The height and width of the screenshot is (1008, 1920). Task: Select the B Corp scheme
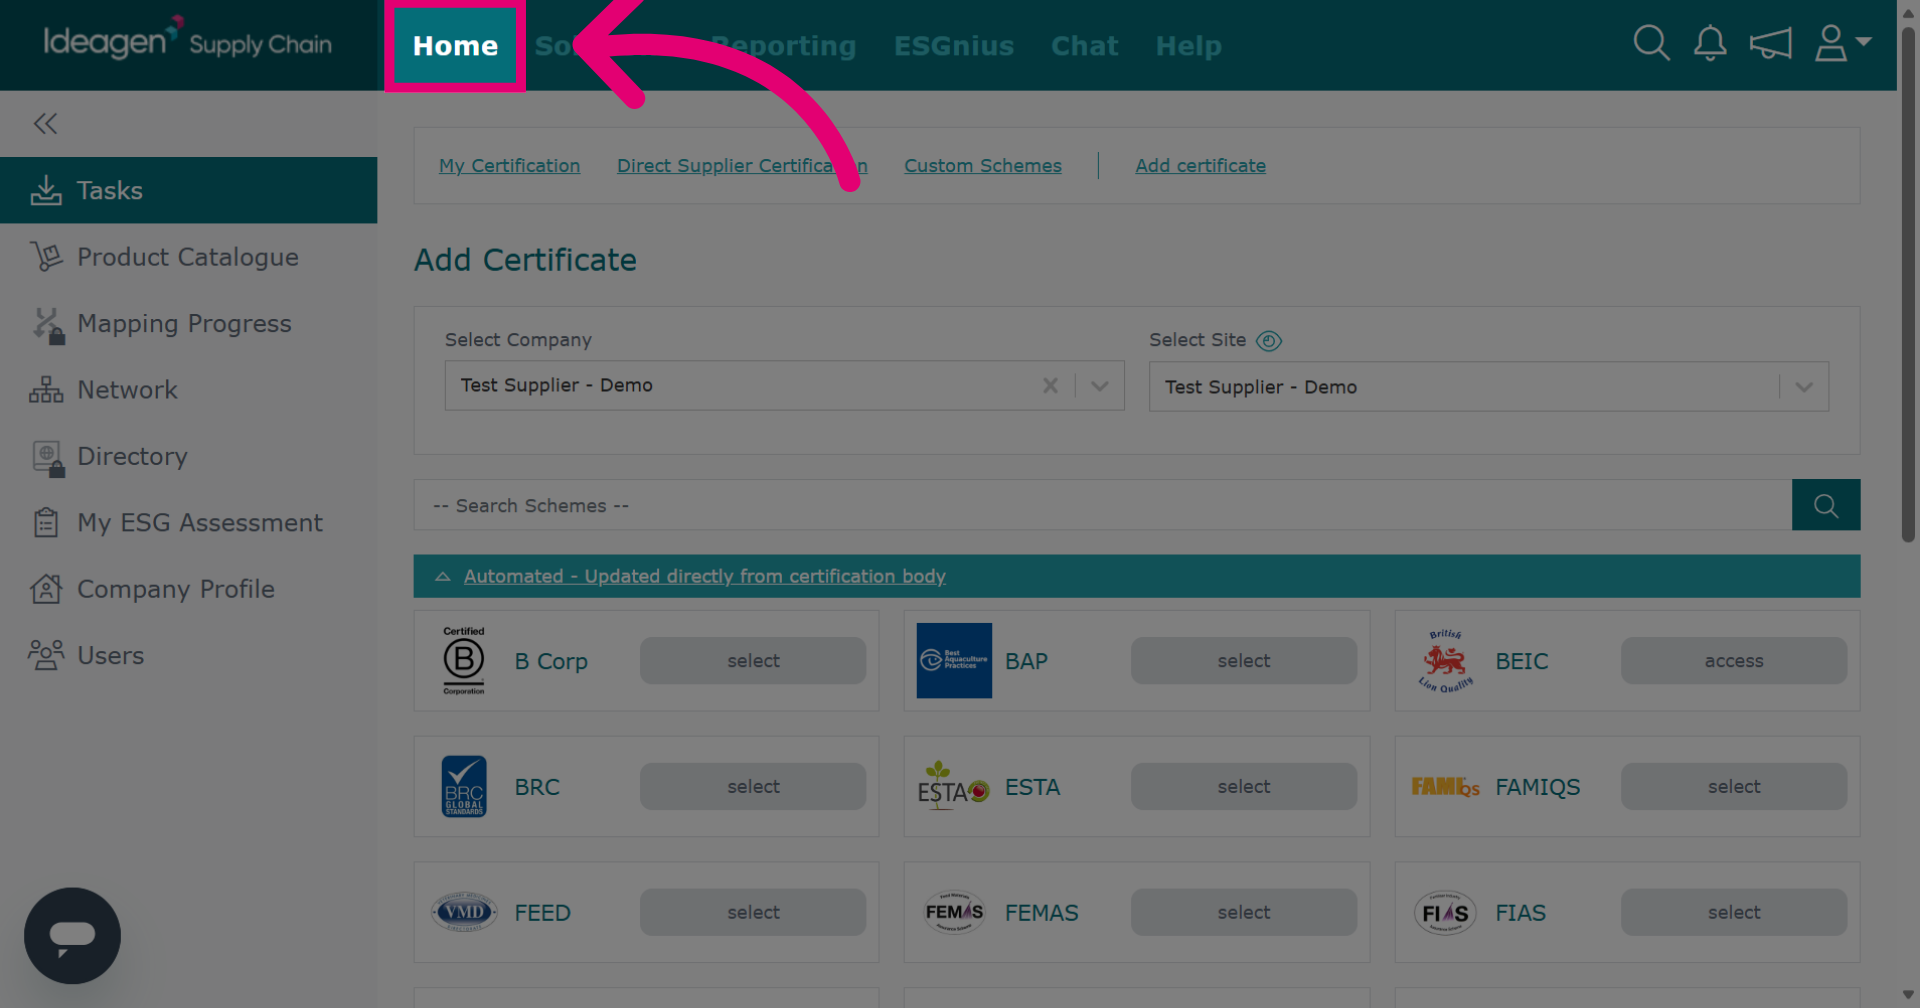(753, 661)
